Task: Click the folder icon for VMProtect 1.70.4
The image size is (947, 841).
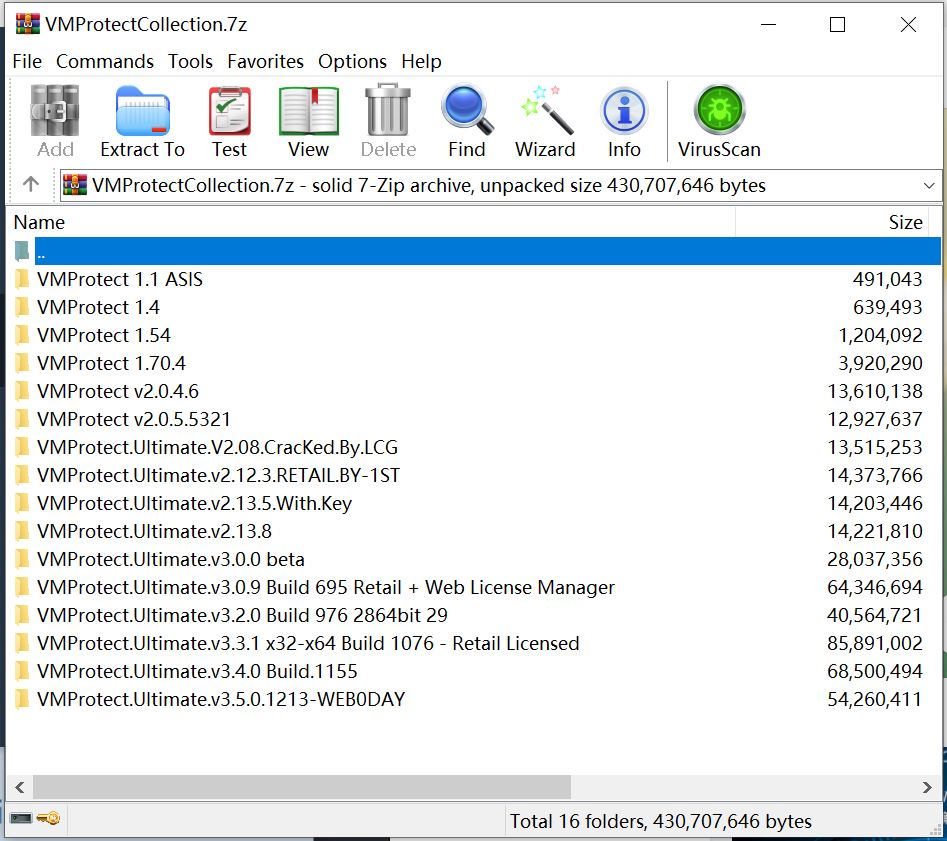Action: pos(22,363)
